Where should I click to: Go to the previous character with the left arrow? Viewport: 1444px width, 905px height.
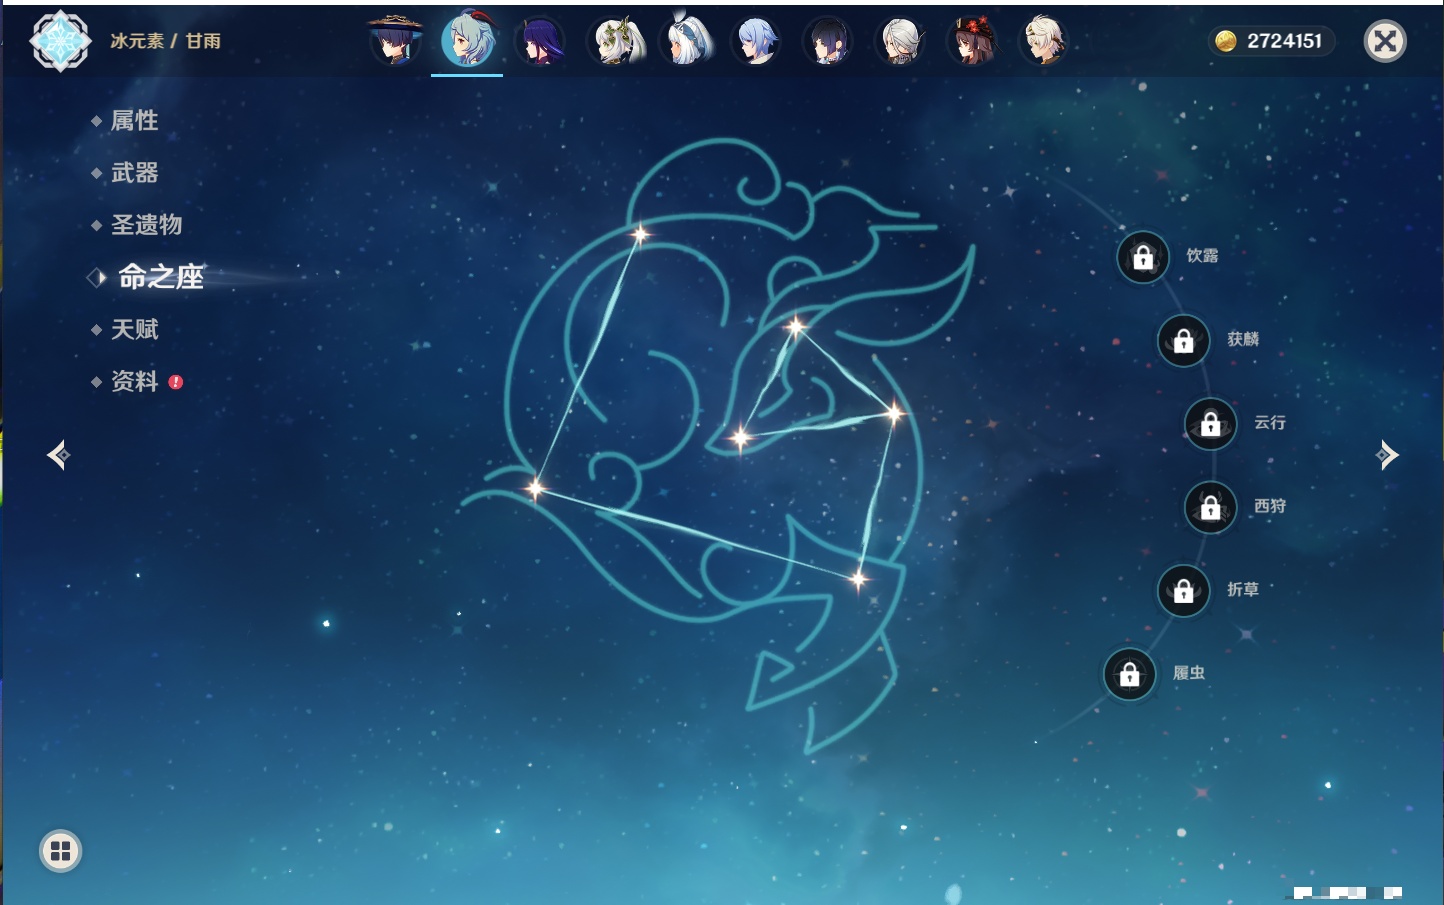pos(58,455)
